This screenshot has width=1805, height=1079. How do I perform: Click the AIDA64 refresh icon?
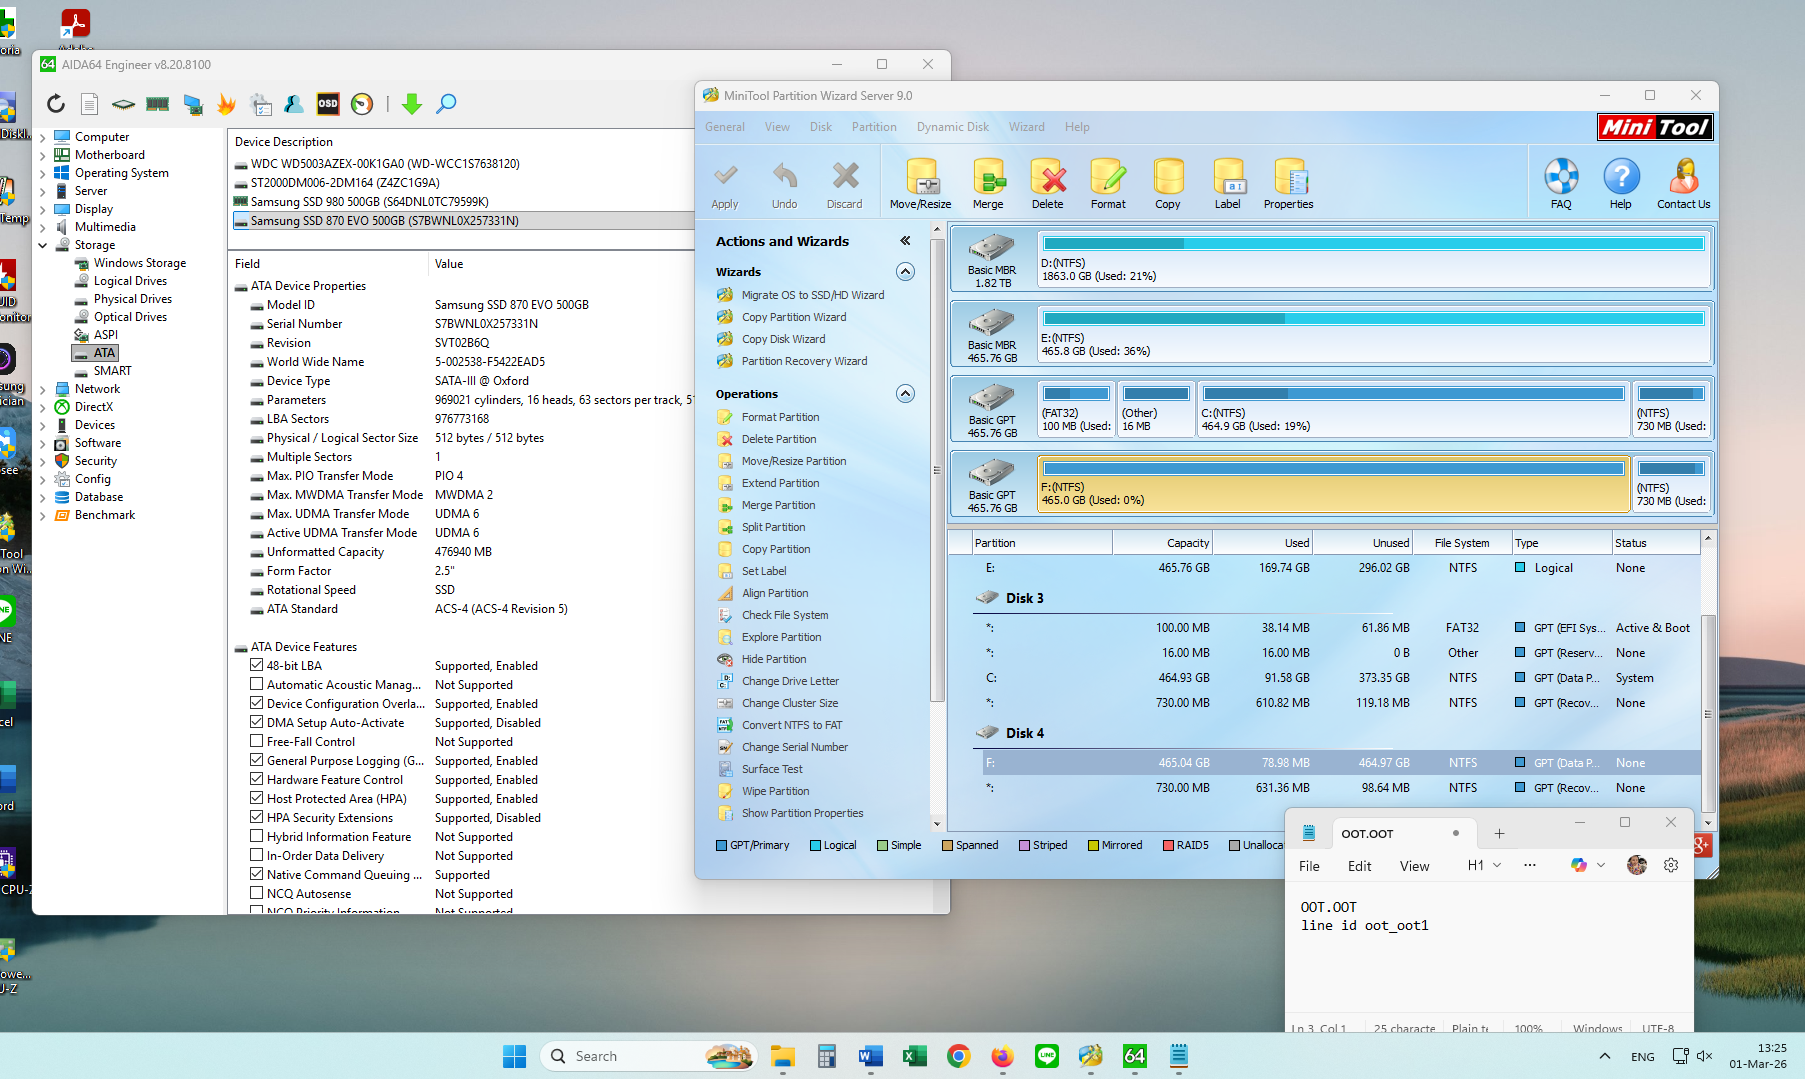pos(56,104)
